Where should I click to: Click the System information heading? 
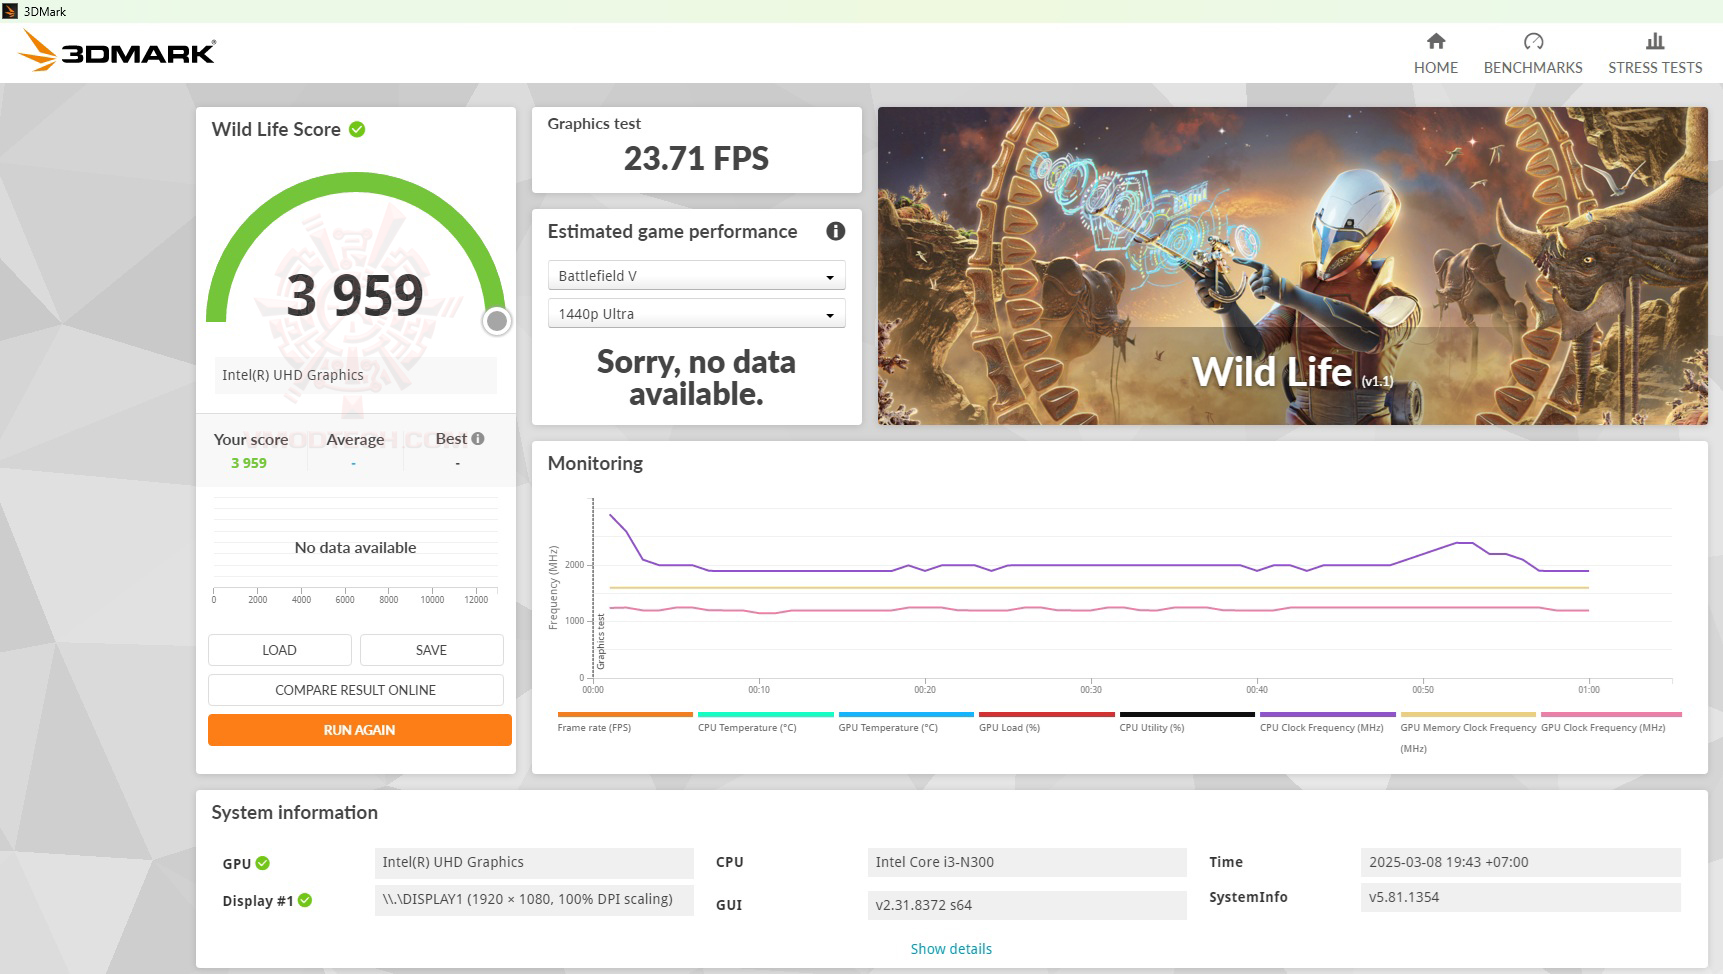[294, 812]
